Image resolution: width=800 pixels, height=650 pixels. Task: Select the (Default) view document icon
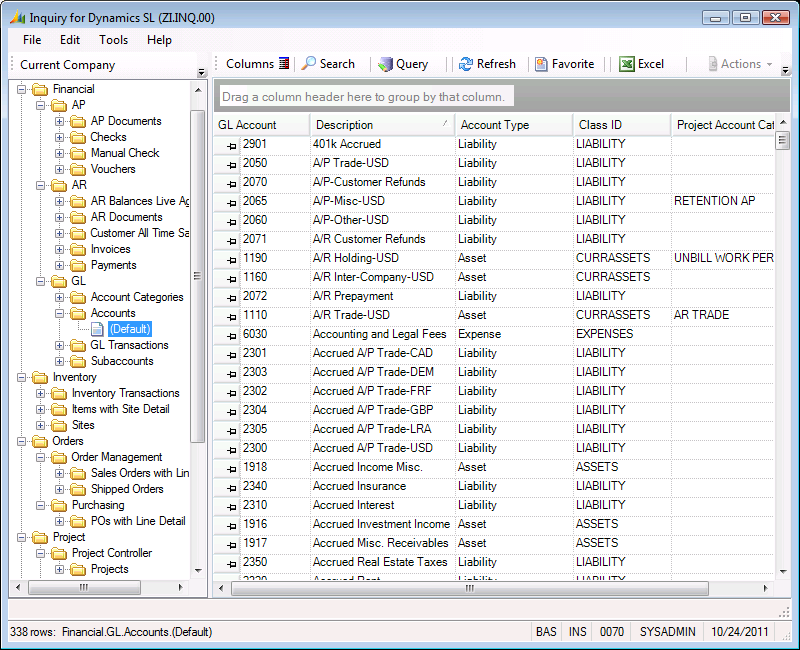click(97, 329)
